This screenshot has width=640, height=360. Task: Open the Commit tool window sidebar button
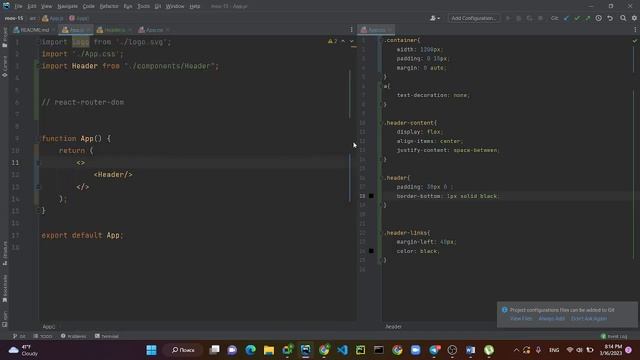5,67
